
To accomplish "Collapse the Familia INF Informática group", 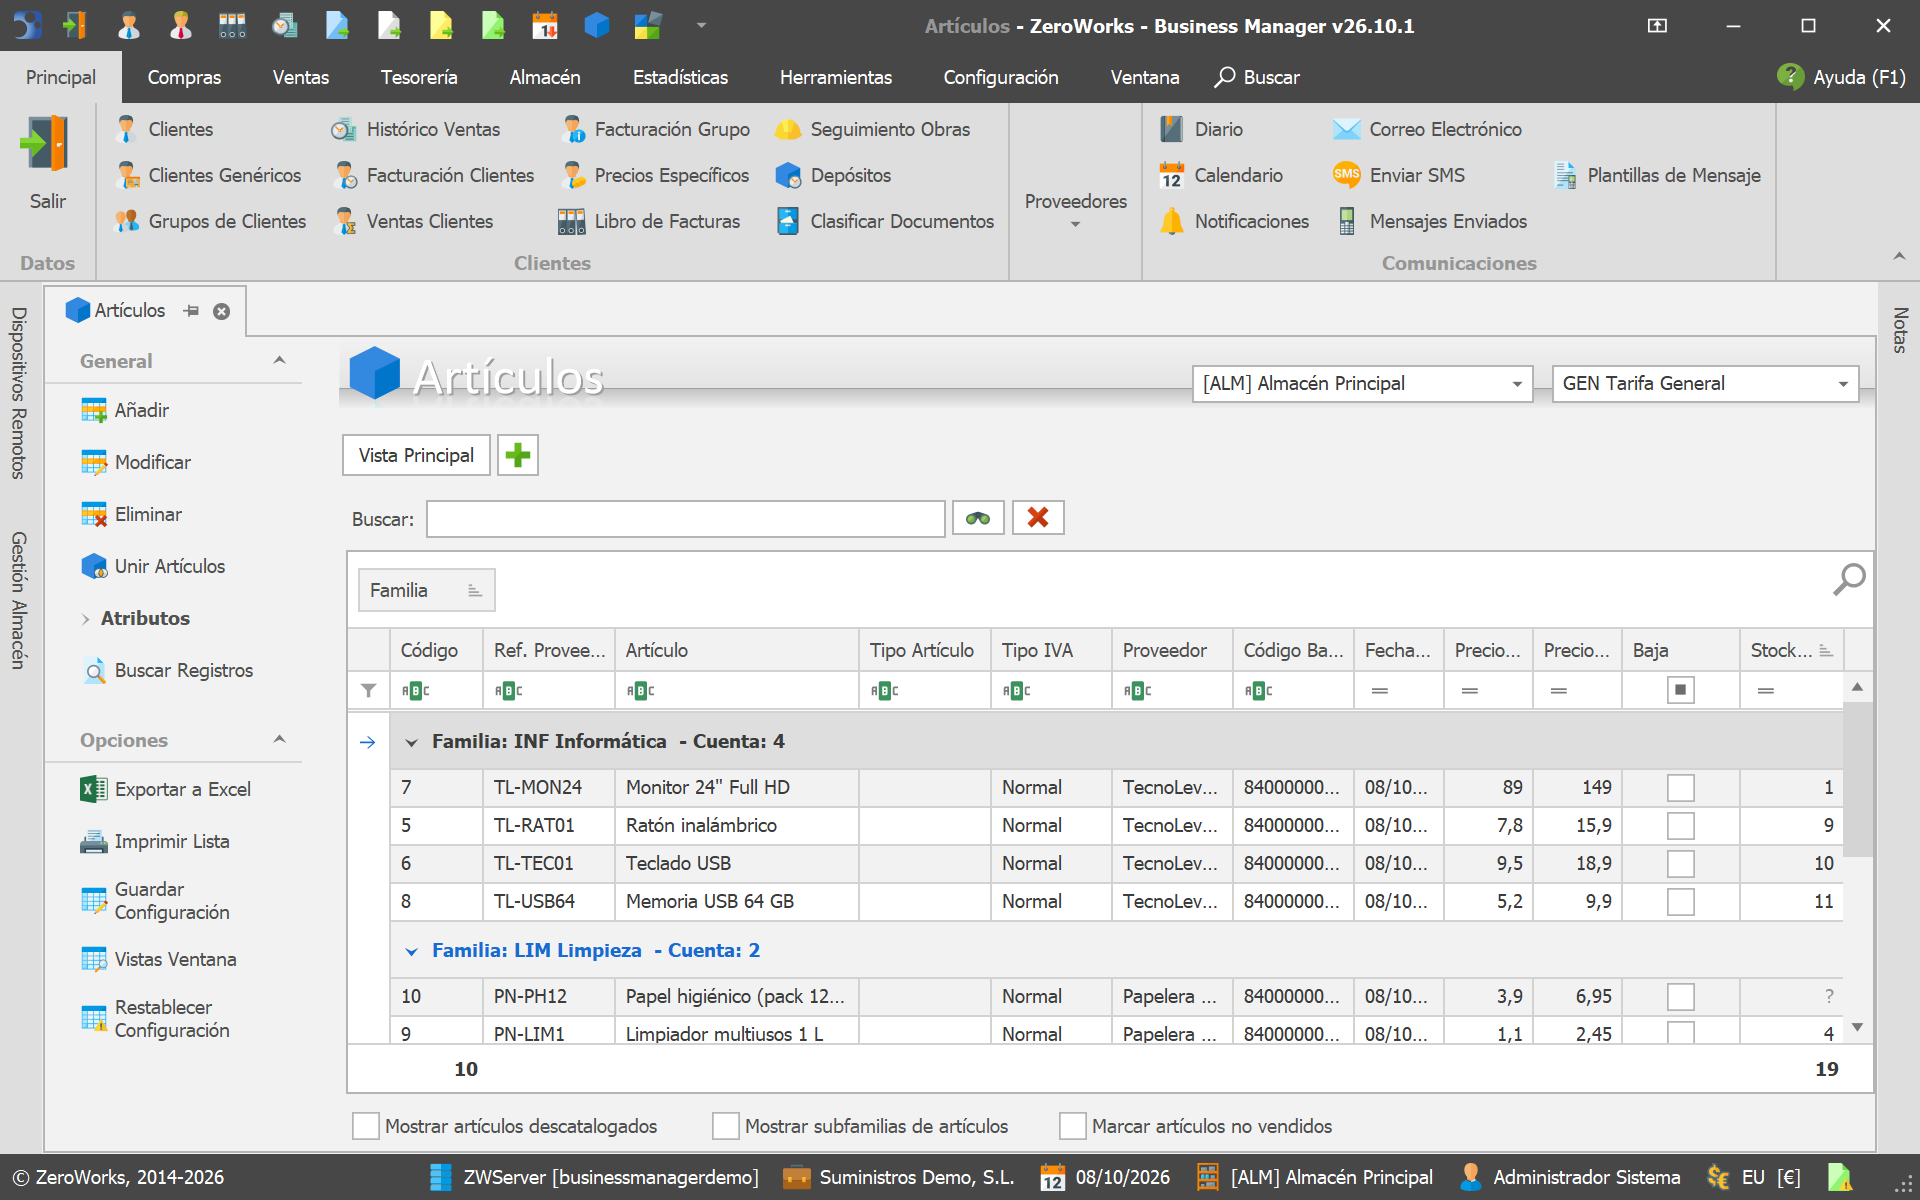I will point(411,742).
